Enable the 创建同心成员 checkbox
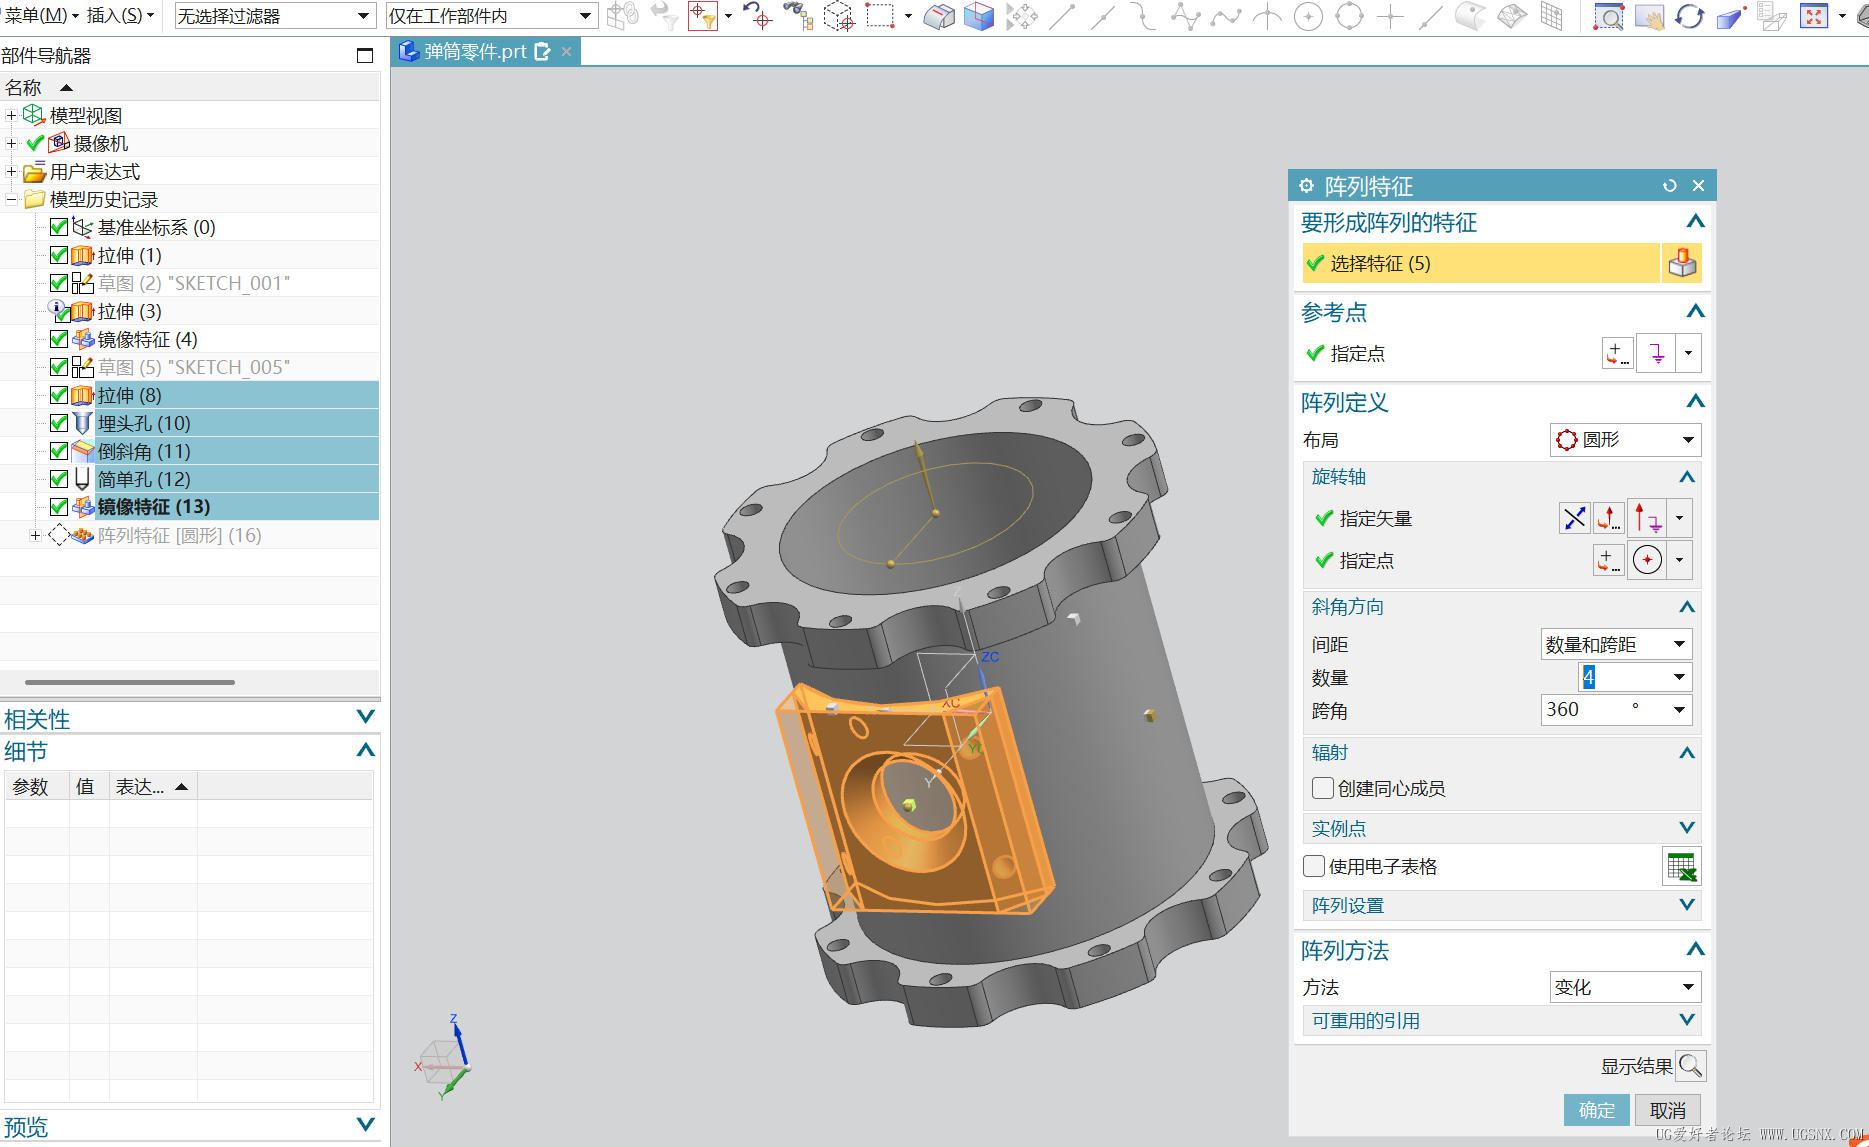The image size is (1869, 1147). (1323, 788)
